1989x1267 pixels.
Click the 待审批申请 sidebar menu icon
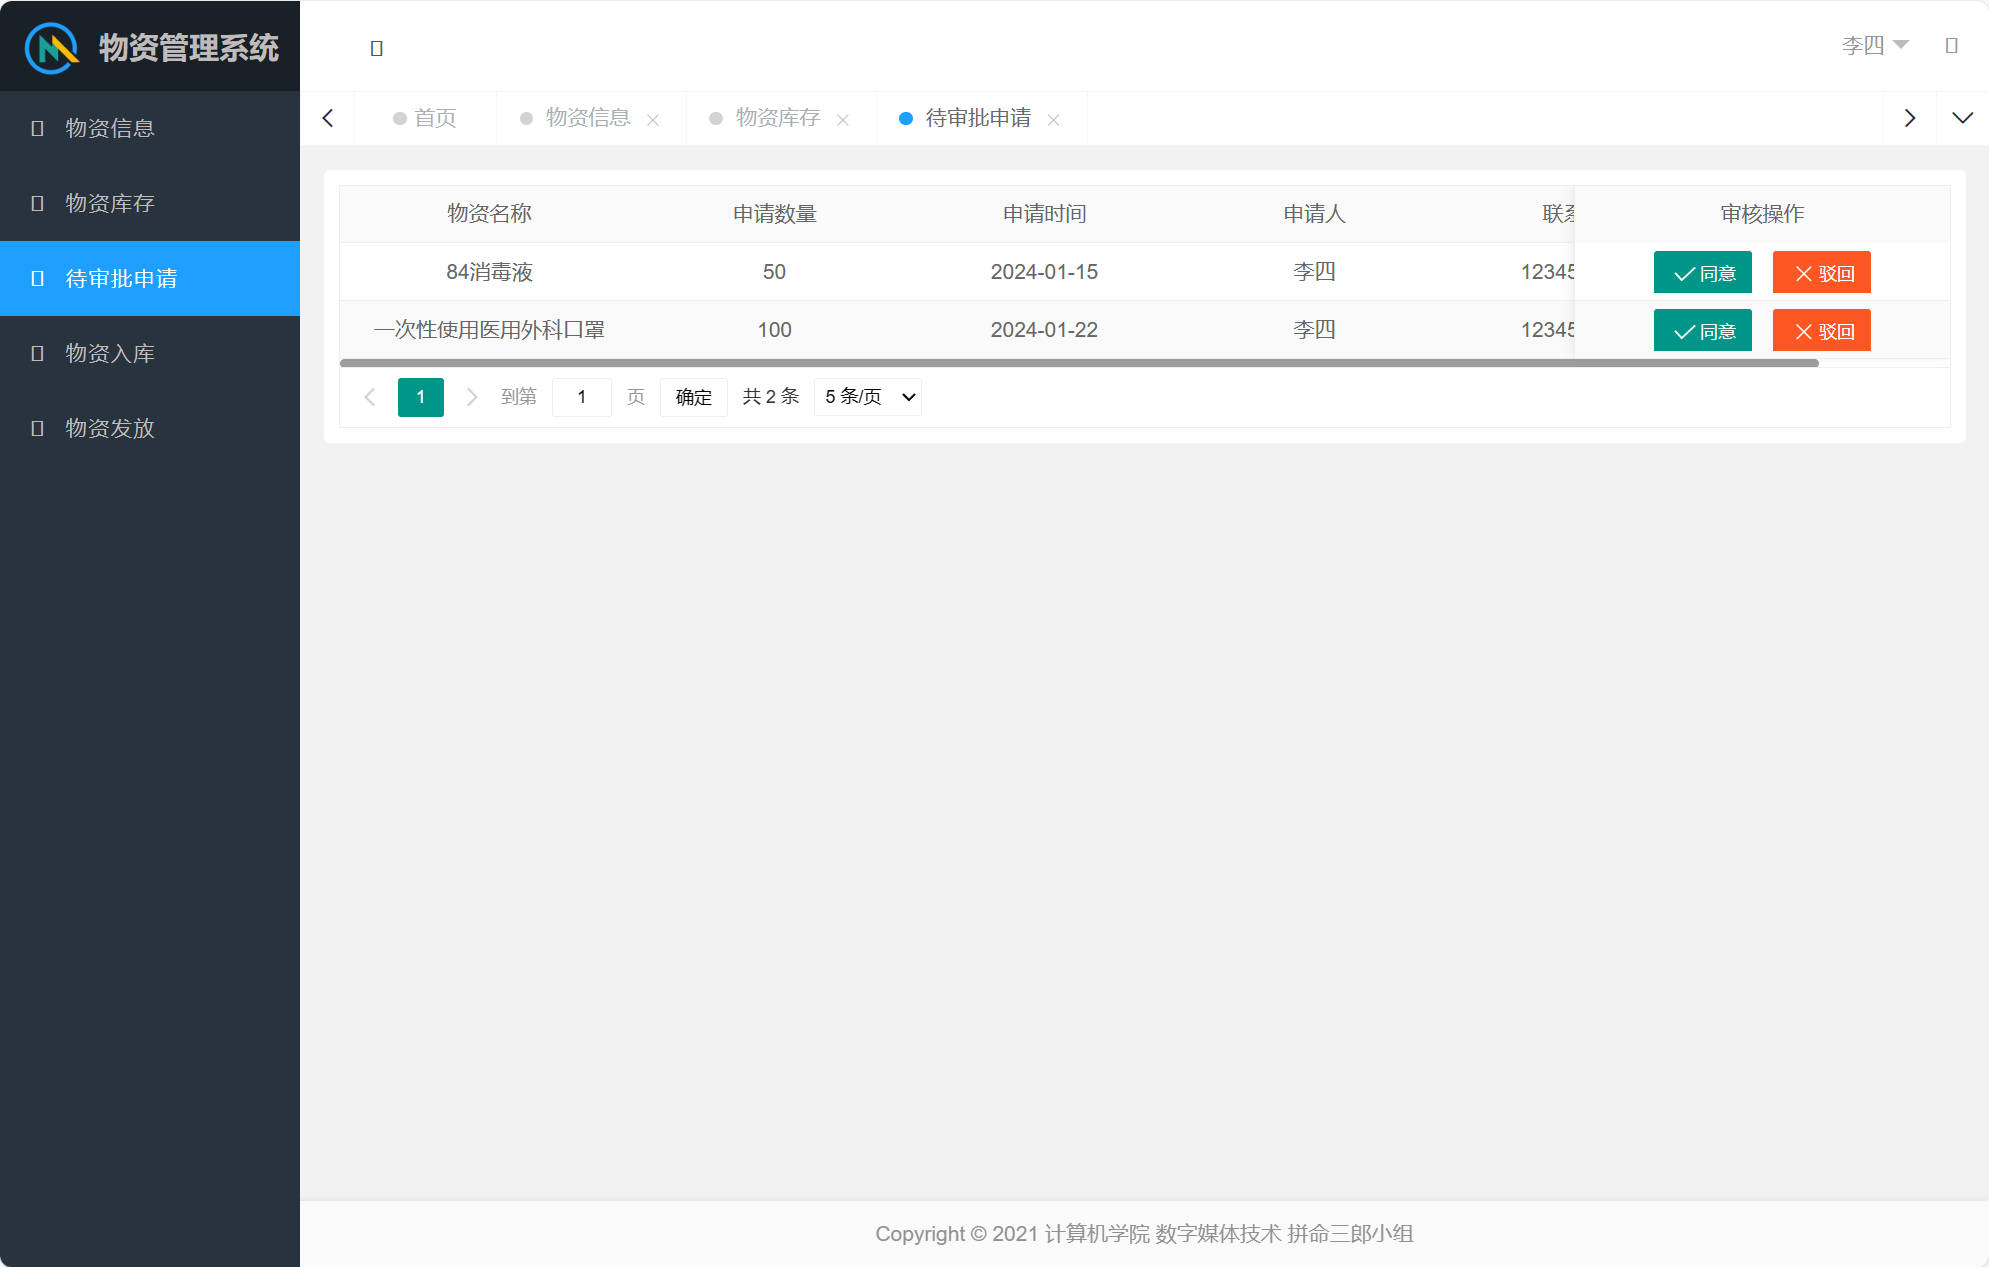point(37,278)
